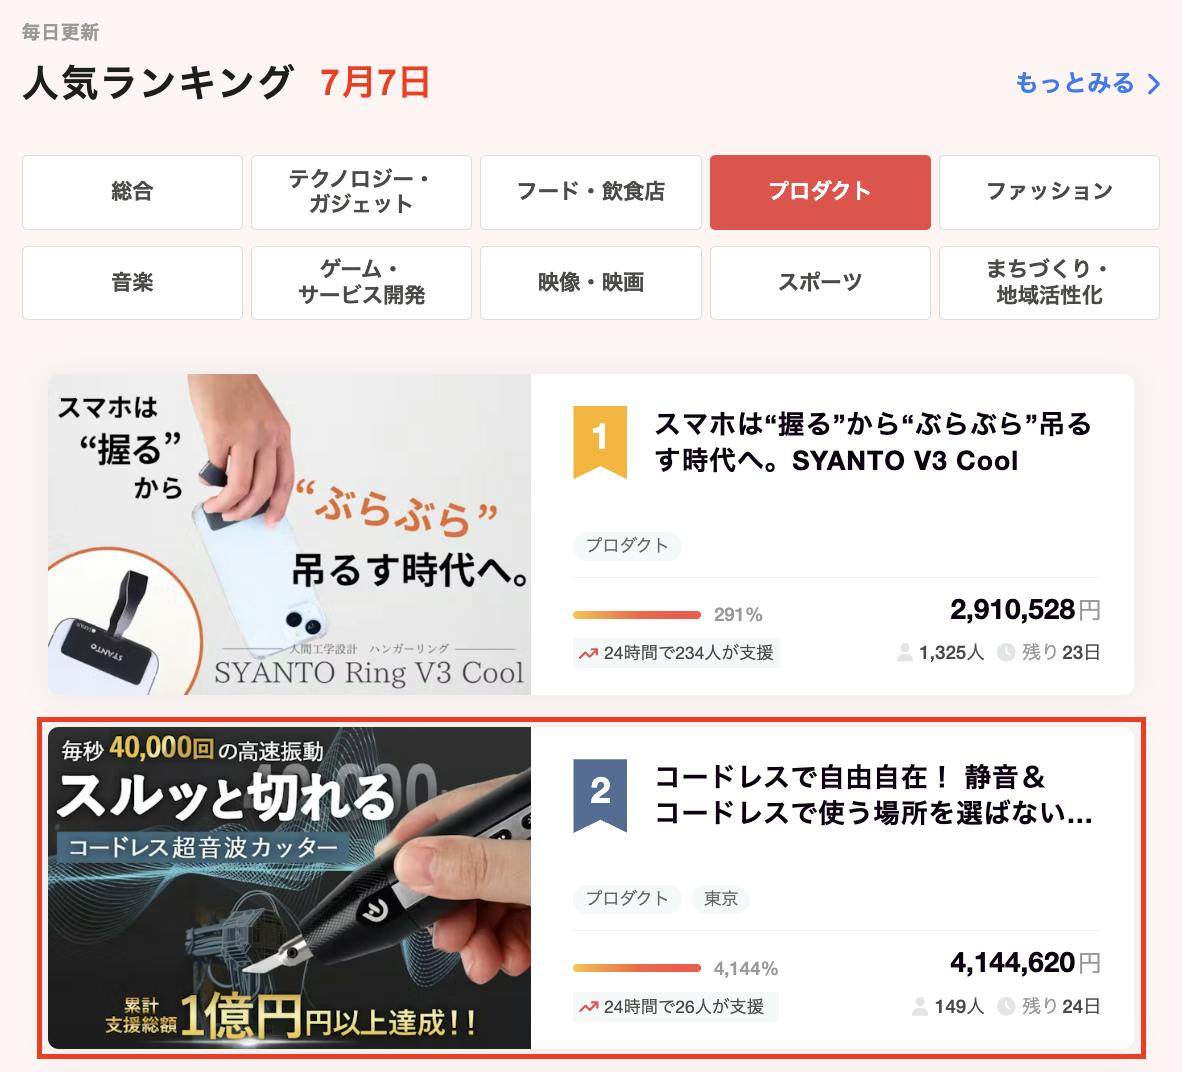Click supporter person icon beside 1,325人
The width and height of the screenshot is (1182, 1072).
tap(905, 653)
